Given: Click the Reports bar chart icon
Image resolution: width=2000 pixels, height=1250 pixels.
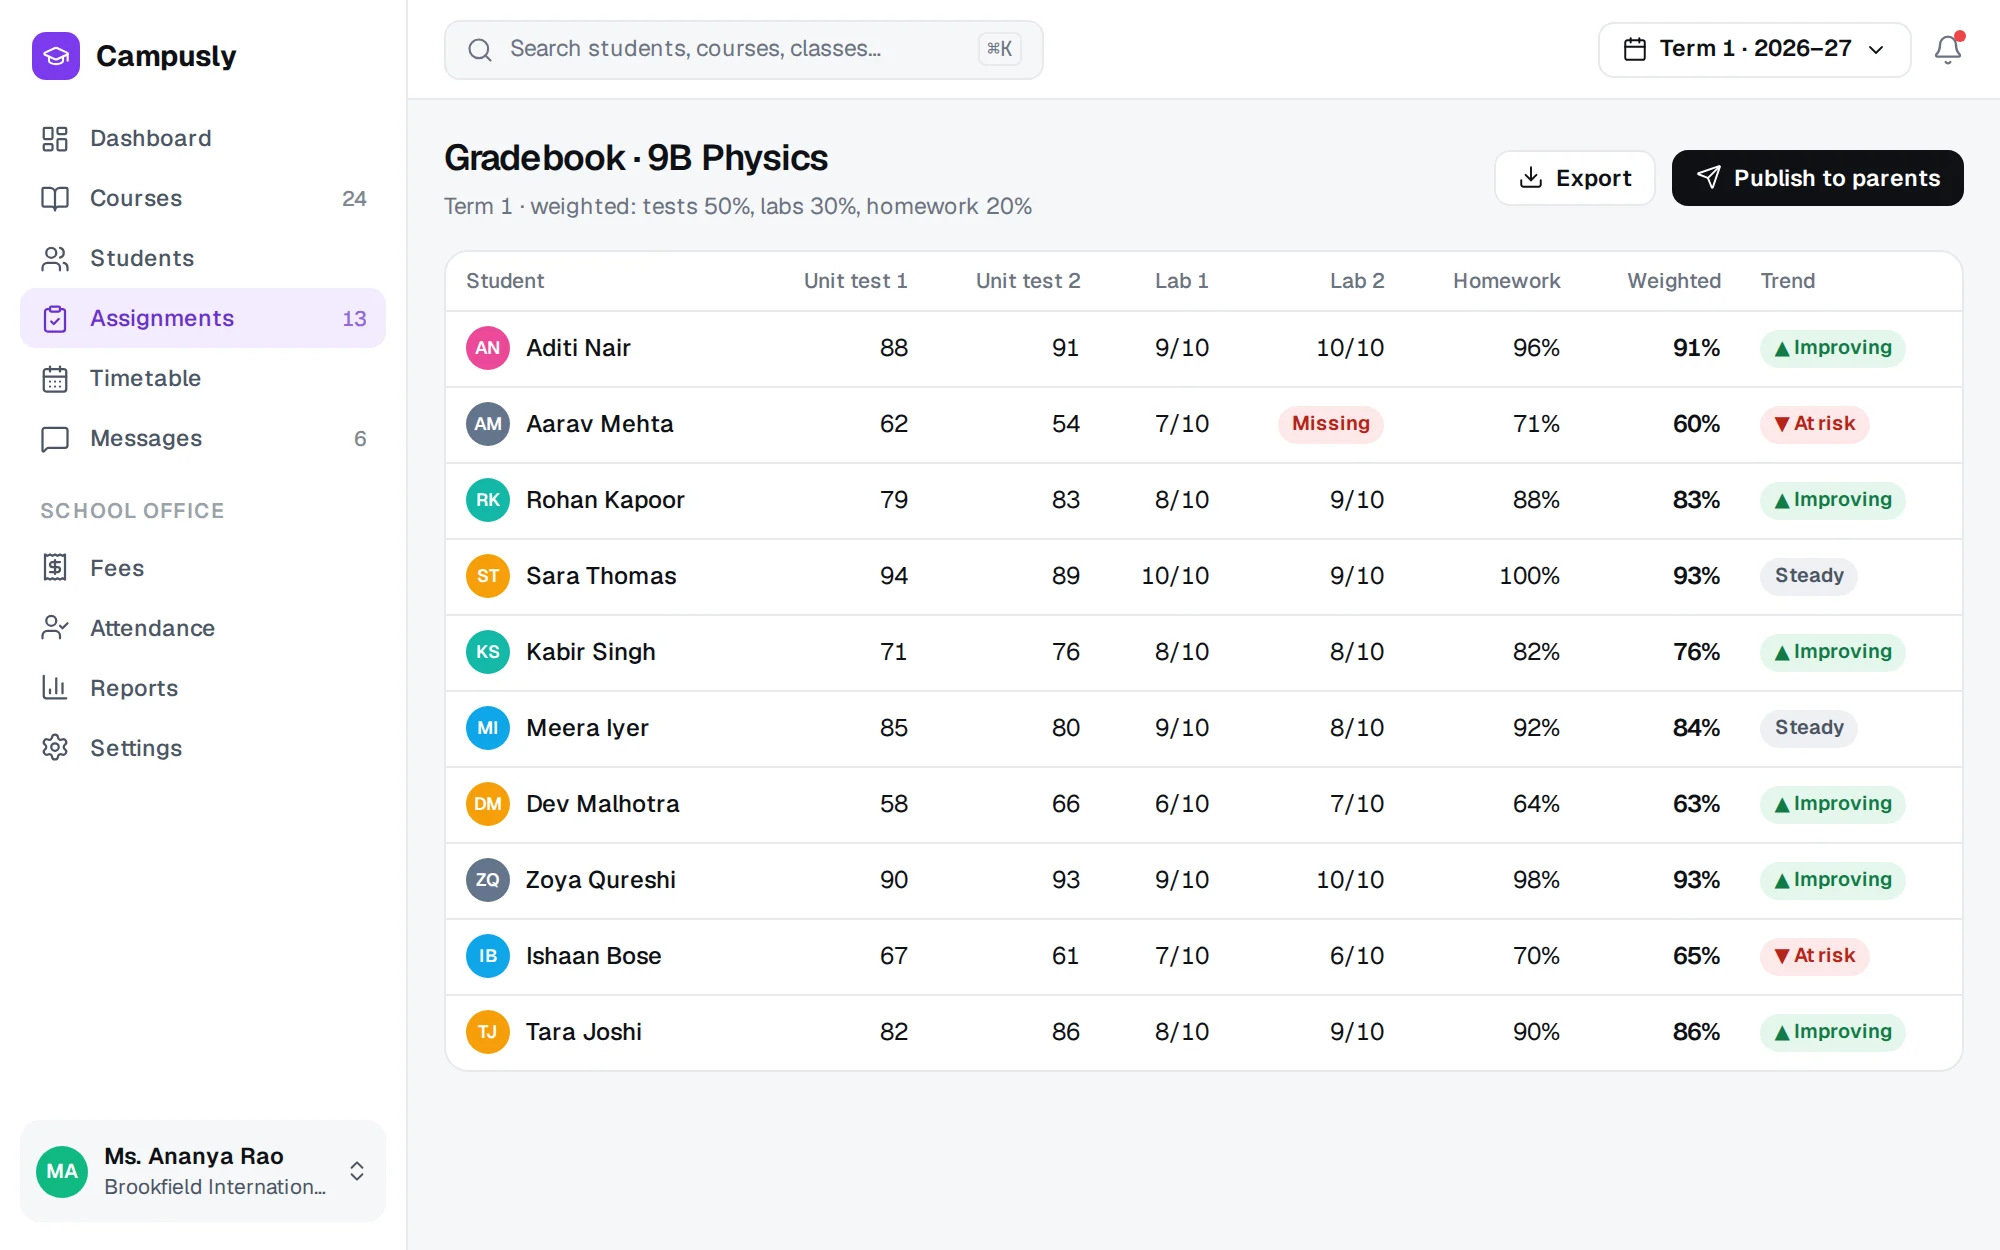Looking at the screenshot, I should (55, 688).
